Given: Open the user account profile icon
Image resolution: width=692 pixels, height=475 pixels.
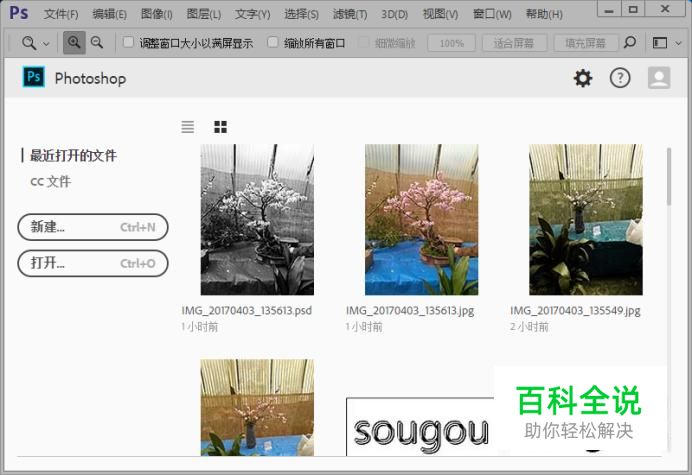Looking at the screenshot, I should tap(659, 78).
